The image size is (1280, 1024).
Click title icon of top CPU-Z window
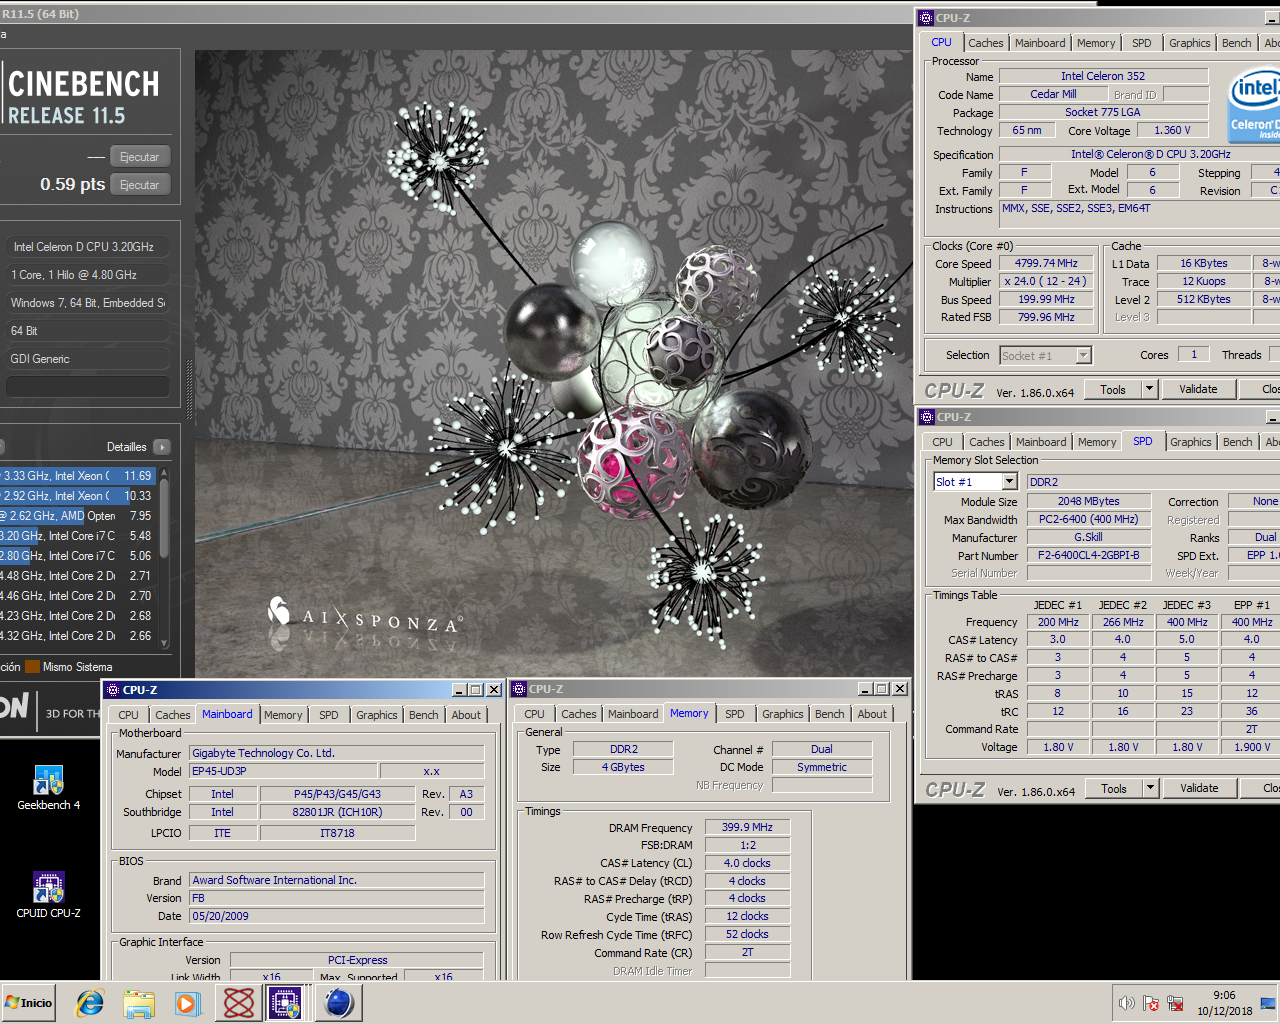[x=926, y=18]
